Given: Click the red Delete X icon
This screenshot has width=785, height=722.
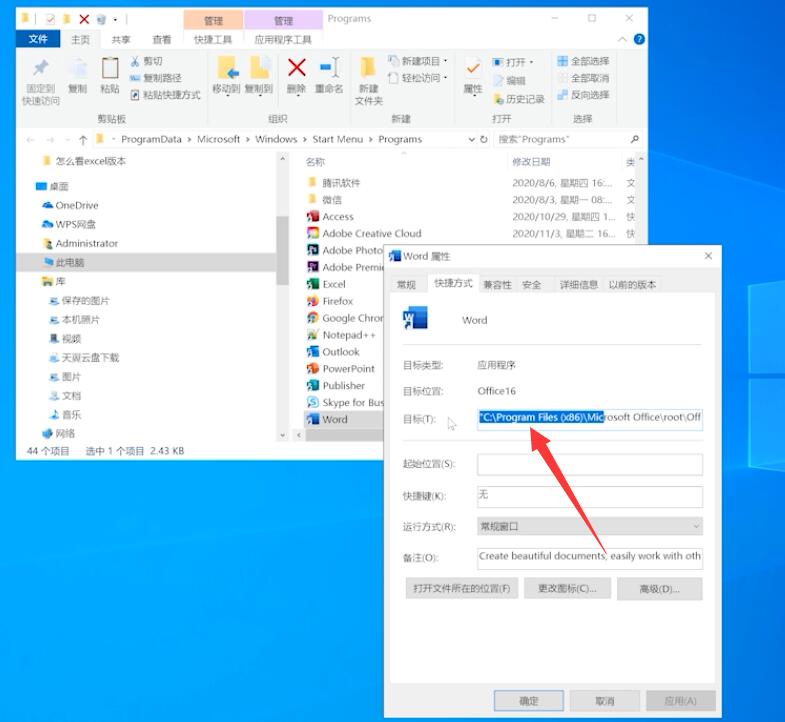Looking at the screenshot, I should coord(296,67).
